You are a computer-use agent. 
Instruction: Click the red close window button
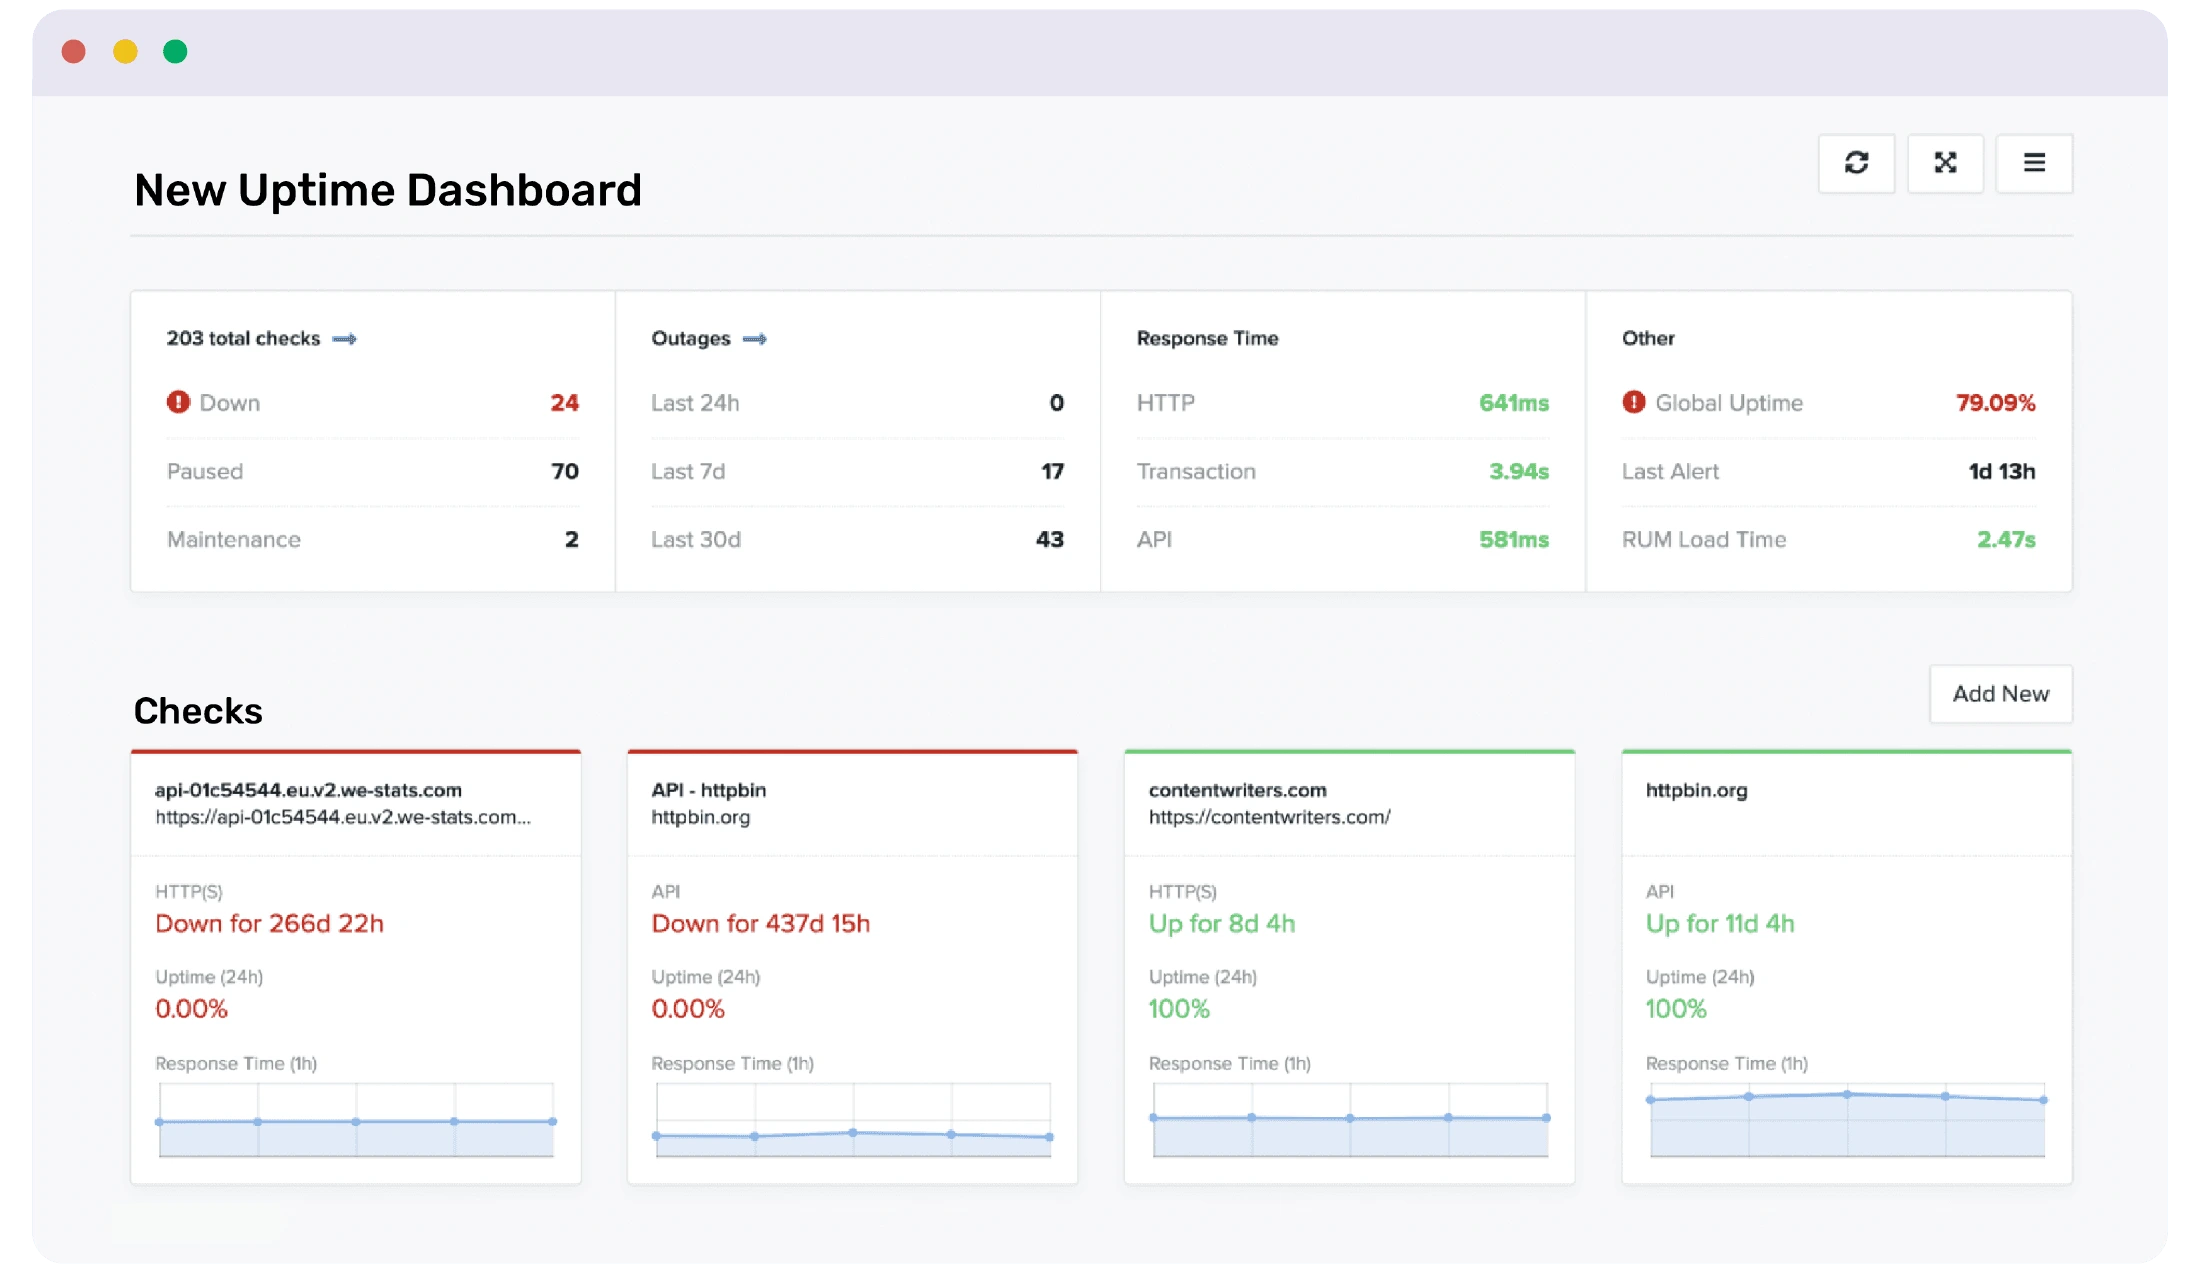(74, 51)
